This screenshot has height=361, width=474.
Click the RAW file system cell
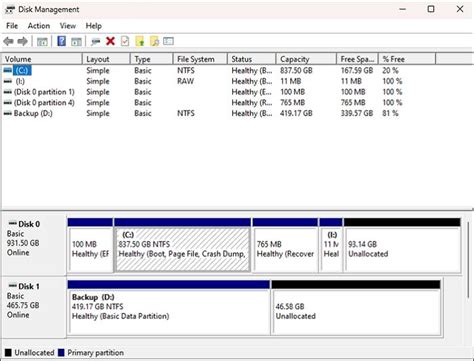click(185, 81)
